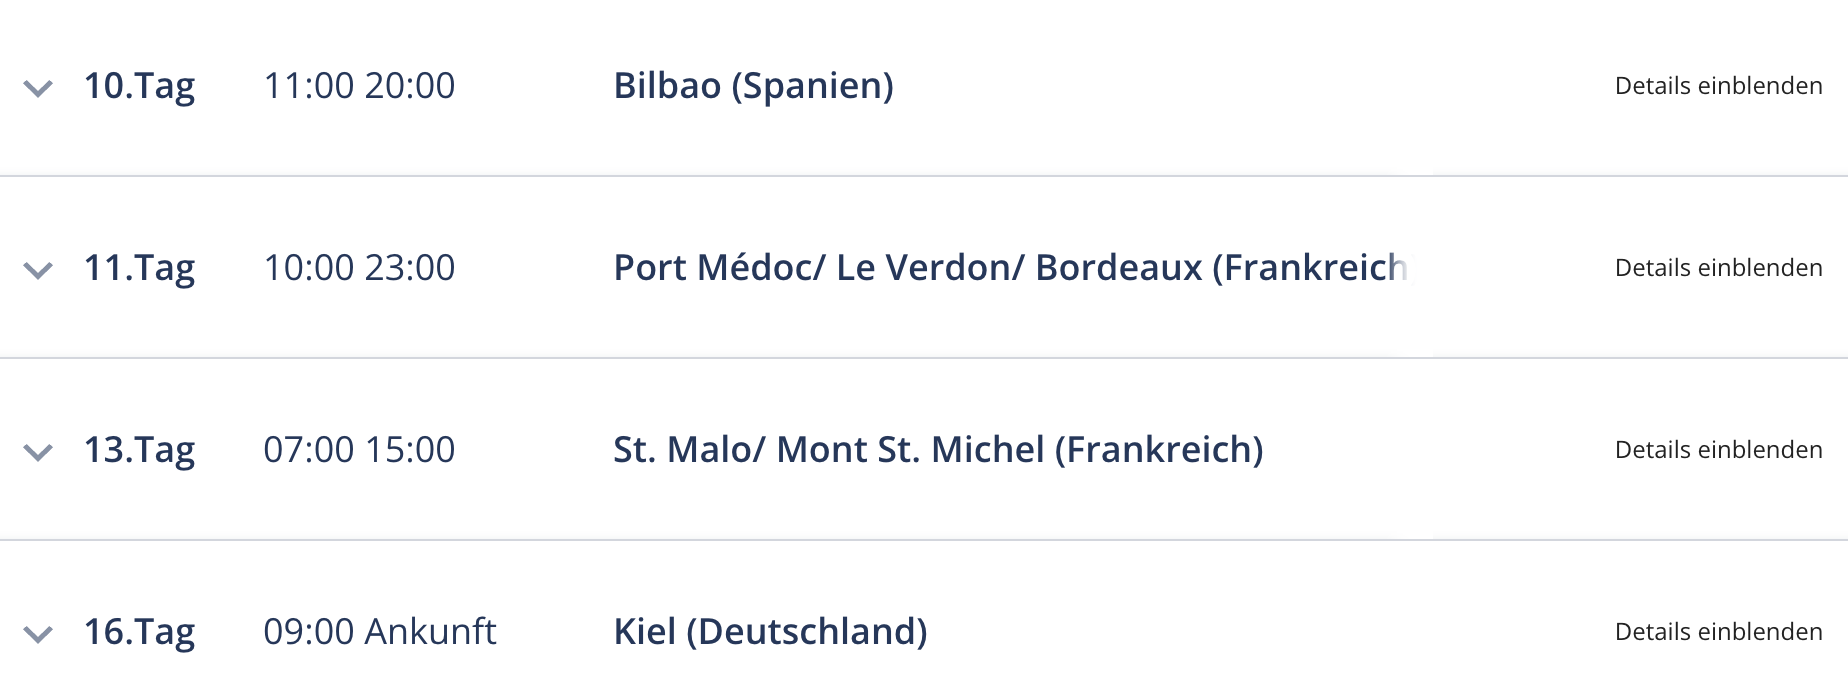1848x696 pixels.
Task: Show details for Kiel (Deutschland)
Action: click(x=1718, y=632)
